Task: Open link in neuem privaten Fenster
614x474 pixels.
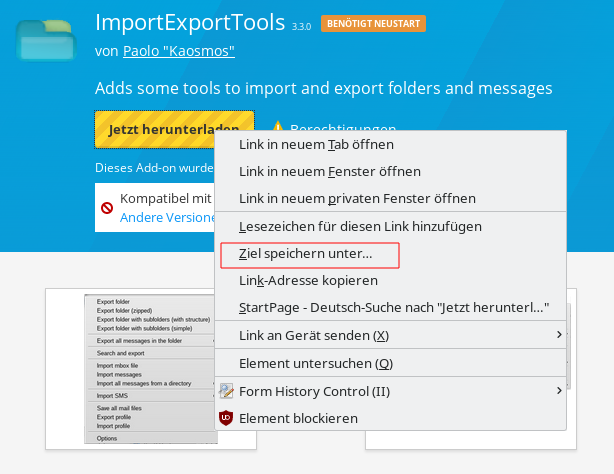Action: point(357,198)
